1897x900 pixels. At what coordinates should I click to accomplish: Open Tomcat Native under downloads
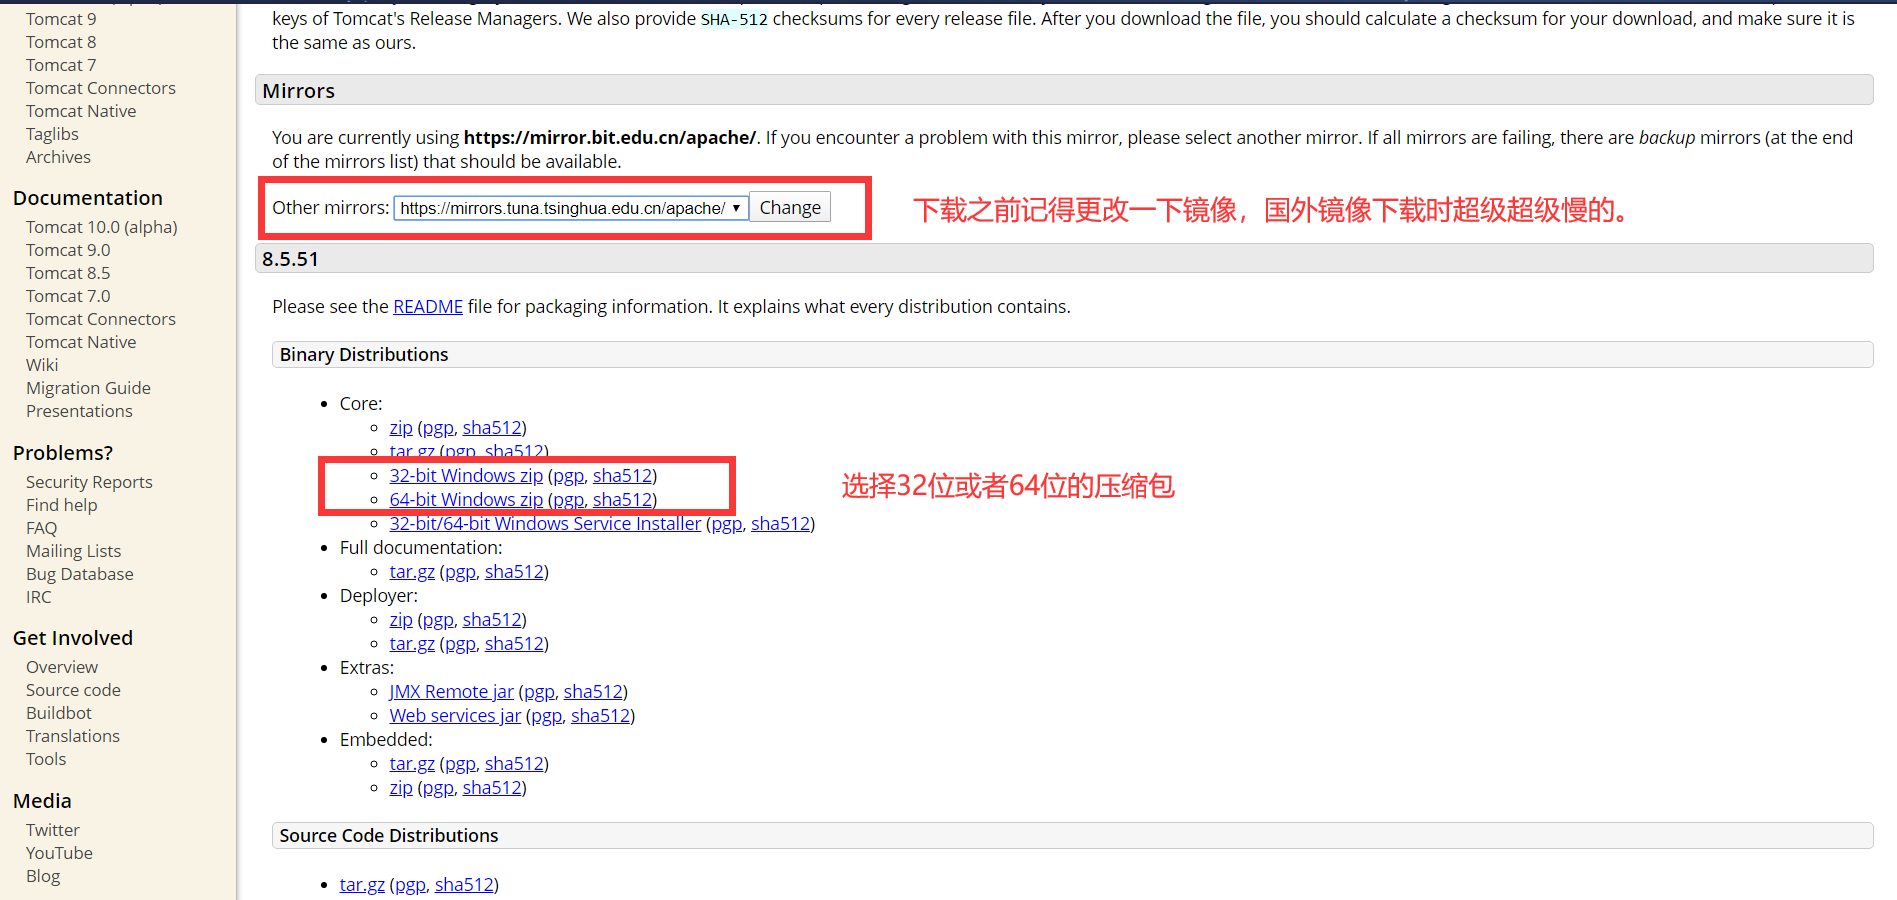pyautogui.click(x=81, y=111)
